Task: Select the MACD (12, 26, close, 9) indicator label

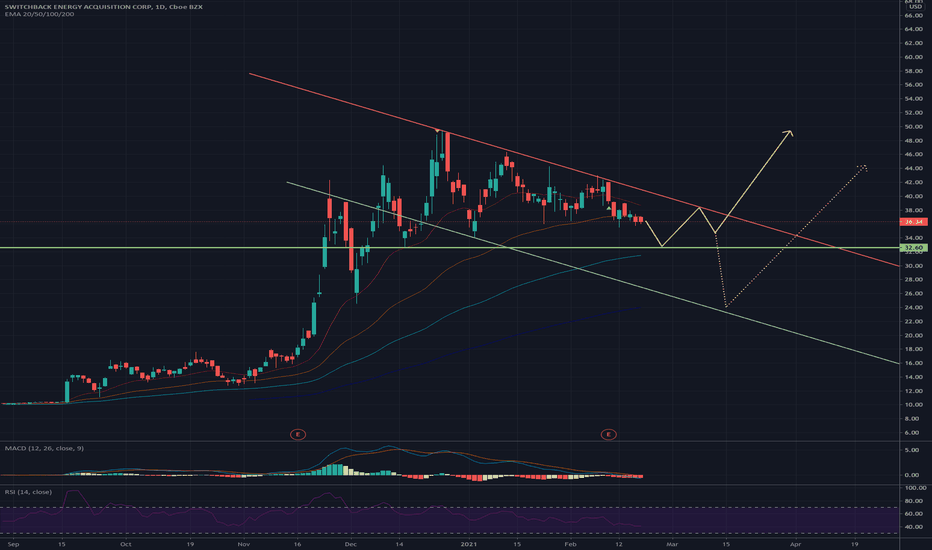Action: coord(44,448)
